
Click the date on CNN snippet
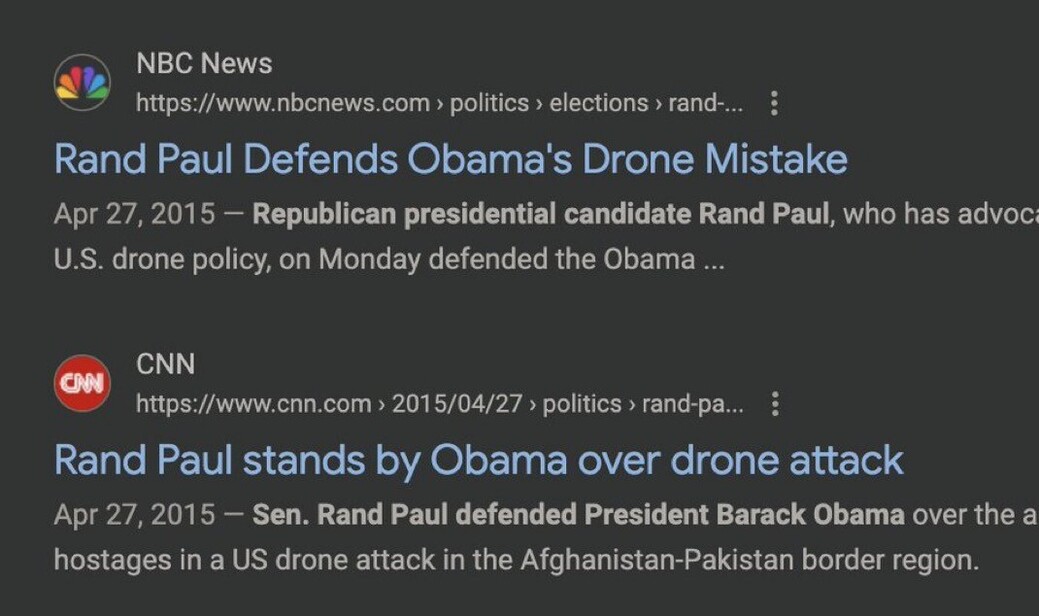coord(134,515)
